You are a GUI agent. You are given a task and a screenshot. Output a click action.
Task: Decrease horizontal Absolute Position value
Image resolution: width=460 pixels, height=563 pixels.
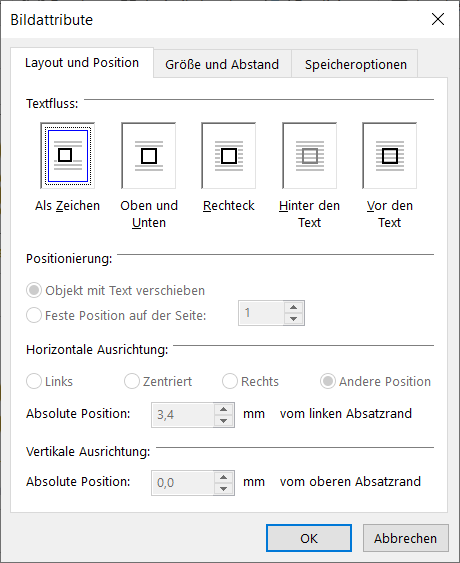click(223, 421)
